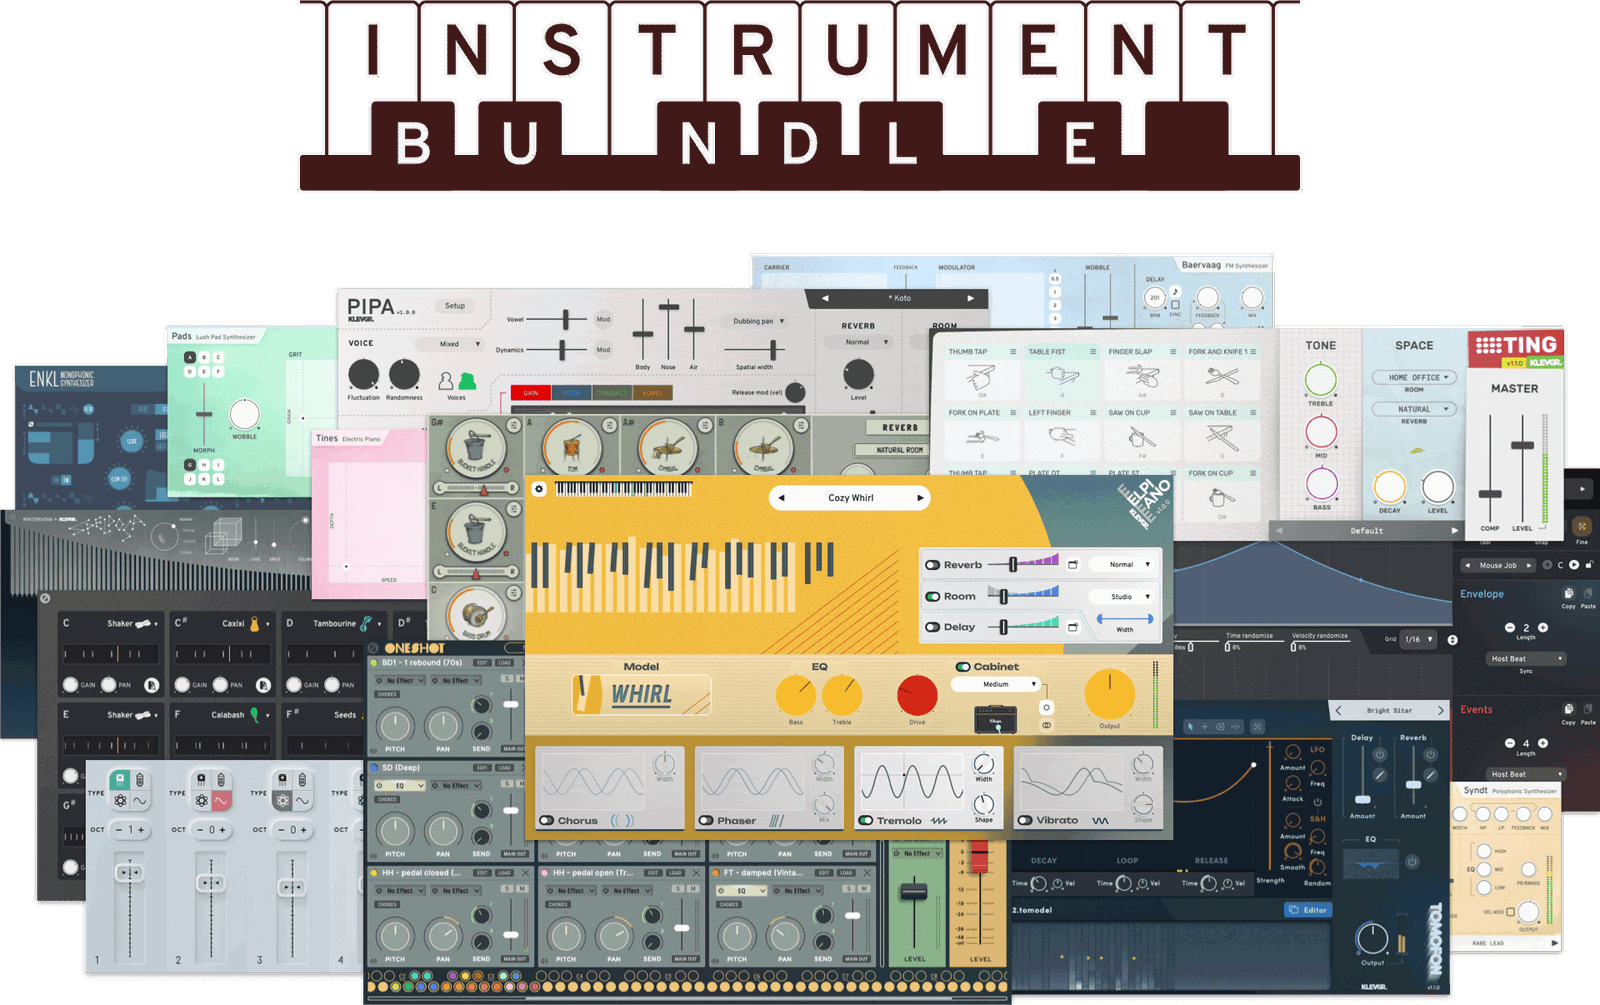Enable the Delay toggle on Elpiano

click(933, 627)
